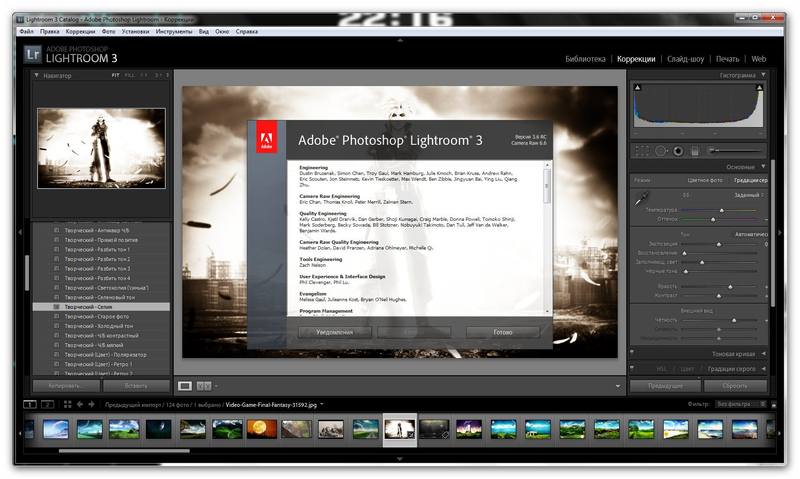Expand the Тоновая кривая panel
The width and height of the screenshot is (800, 479).
click(x=764, y=354)
